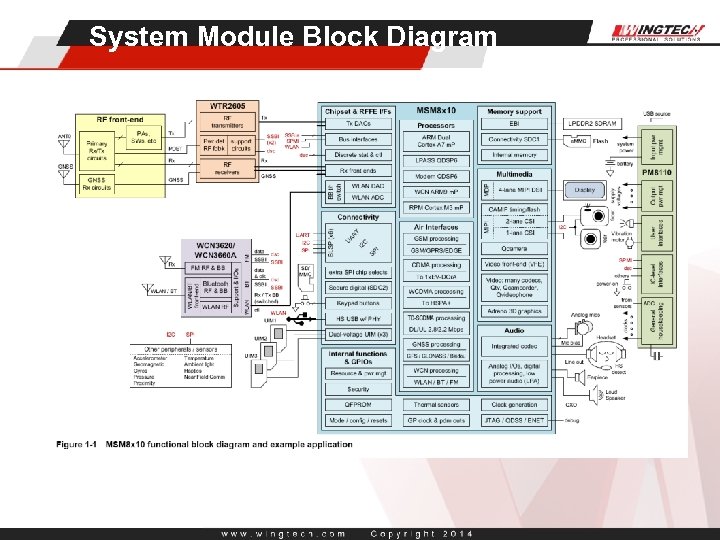Click the USB trident symbol
Viewport: 720px width, 540px height.
[301, 319]
